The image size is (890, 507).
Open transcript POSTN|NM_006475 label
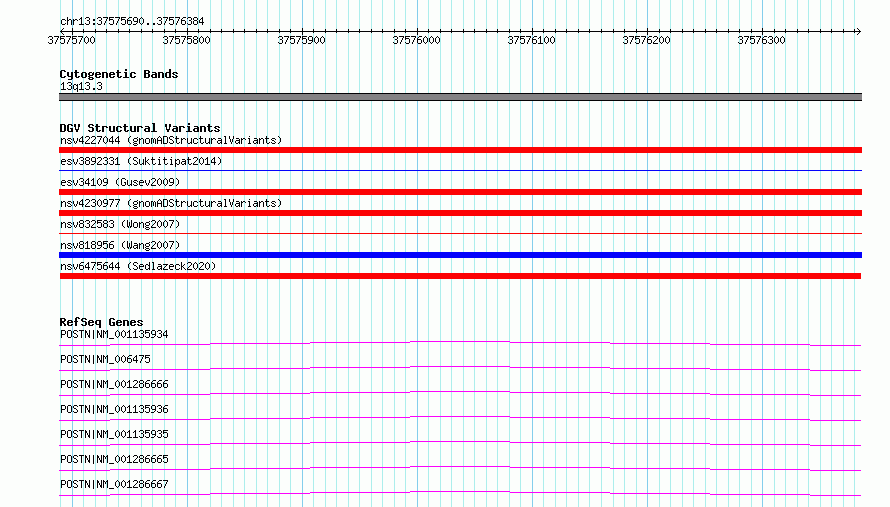coord(105,359)
